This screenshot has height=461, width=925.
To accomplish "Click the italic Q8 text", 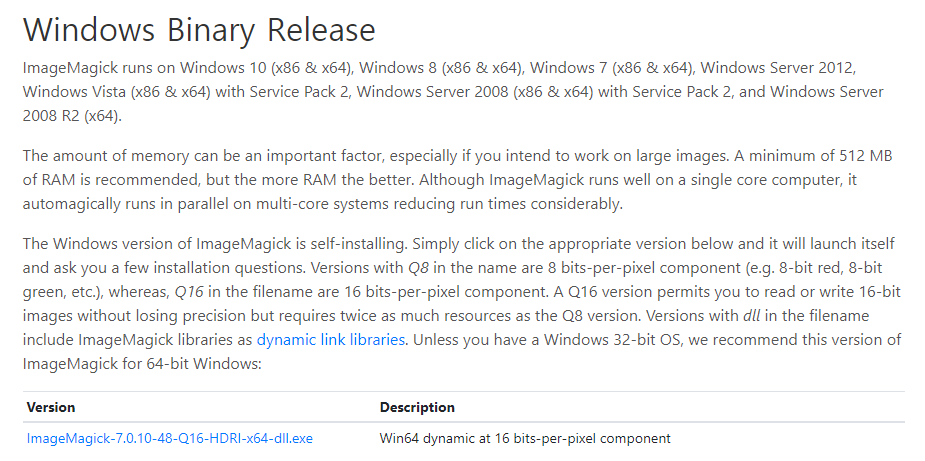I will (419, 268).
